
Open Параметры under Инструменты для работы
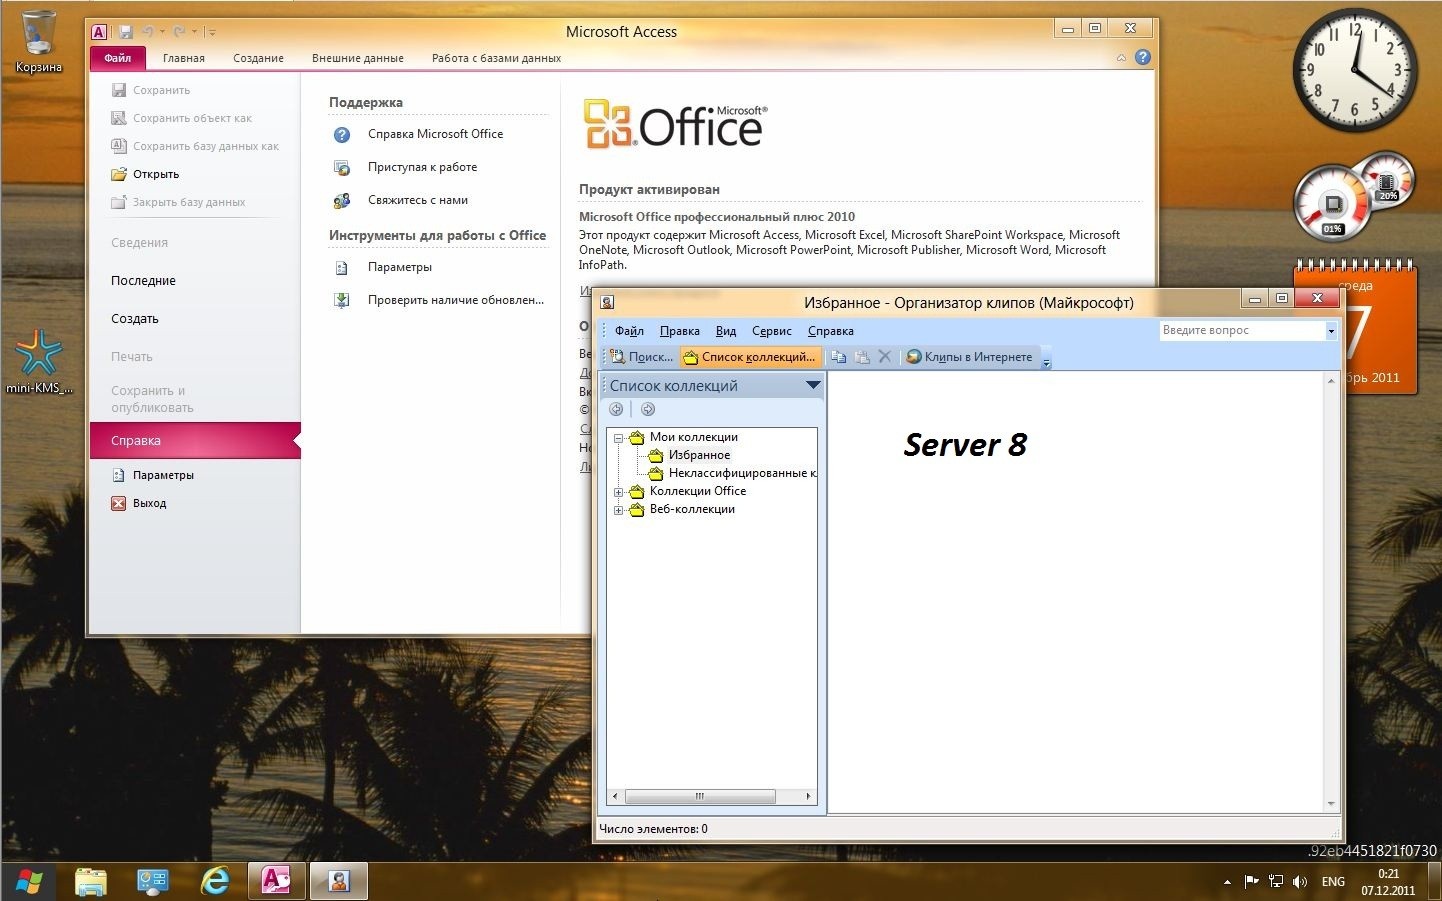[399, 267]
